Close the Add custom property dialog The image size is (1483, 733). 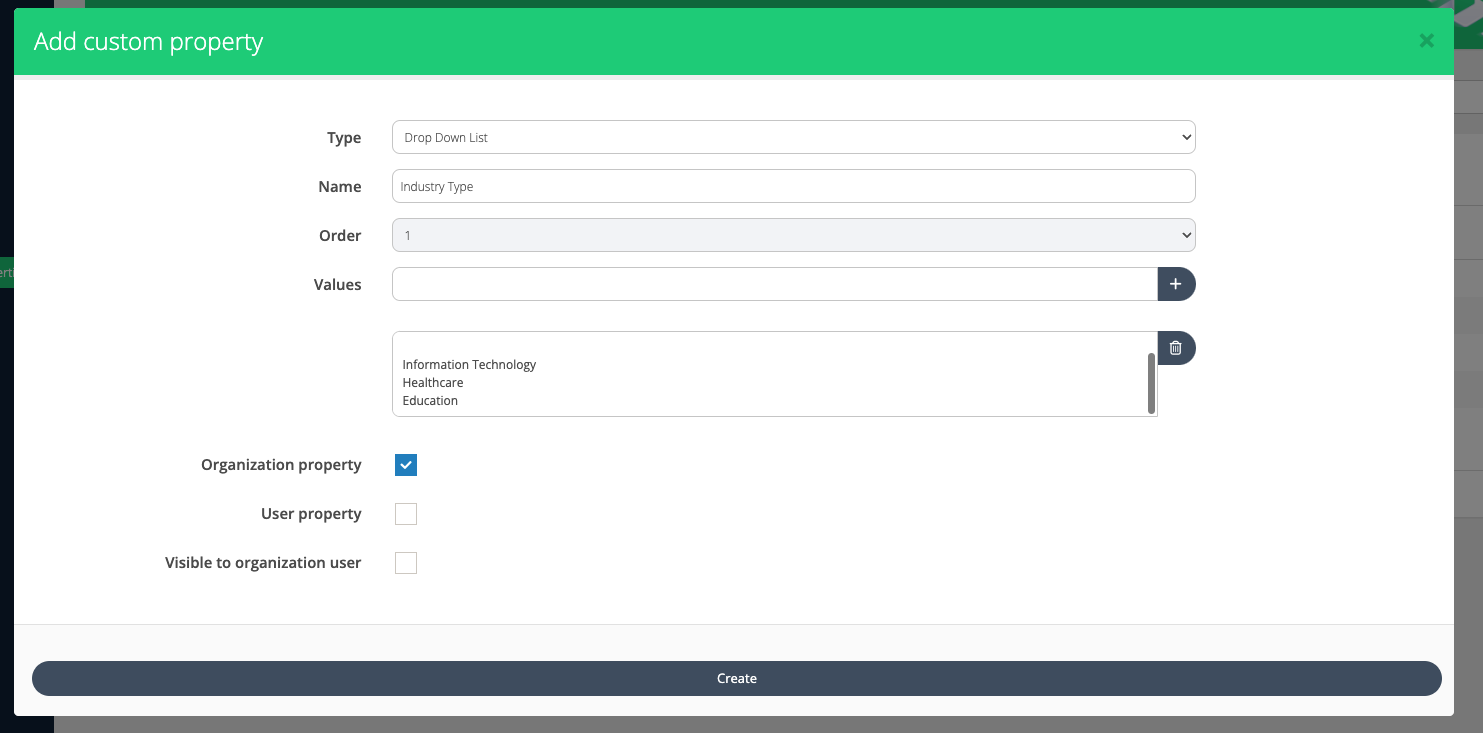click(x=1426, y=41)
